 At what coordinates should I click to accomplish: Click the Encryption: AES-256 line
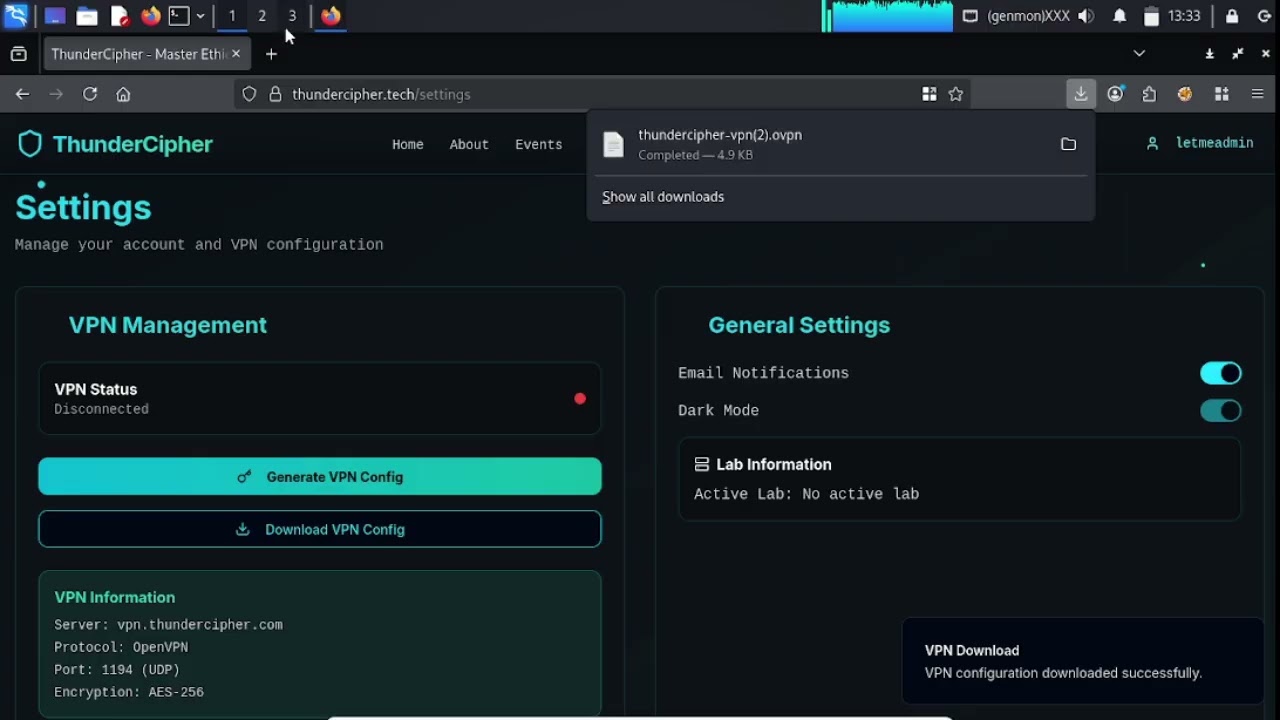129,692
